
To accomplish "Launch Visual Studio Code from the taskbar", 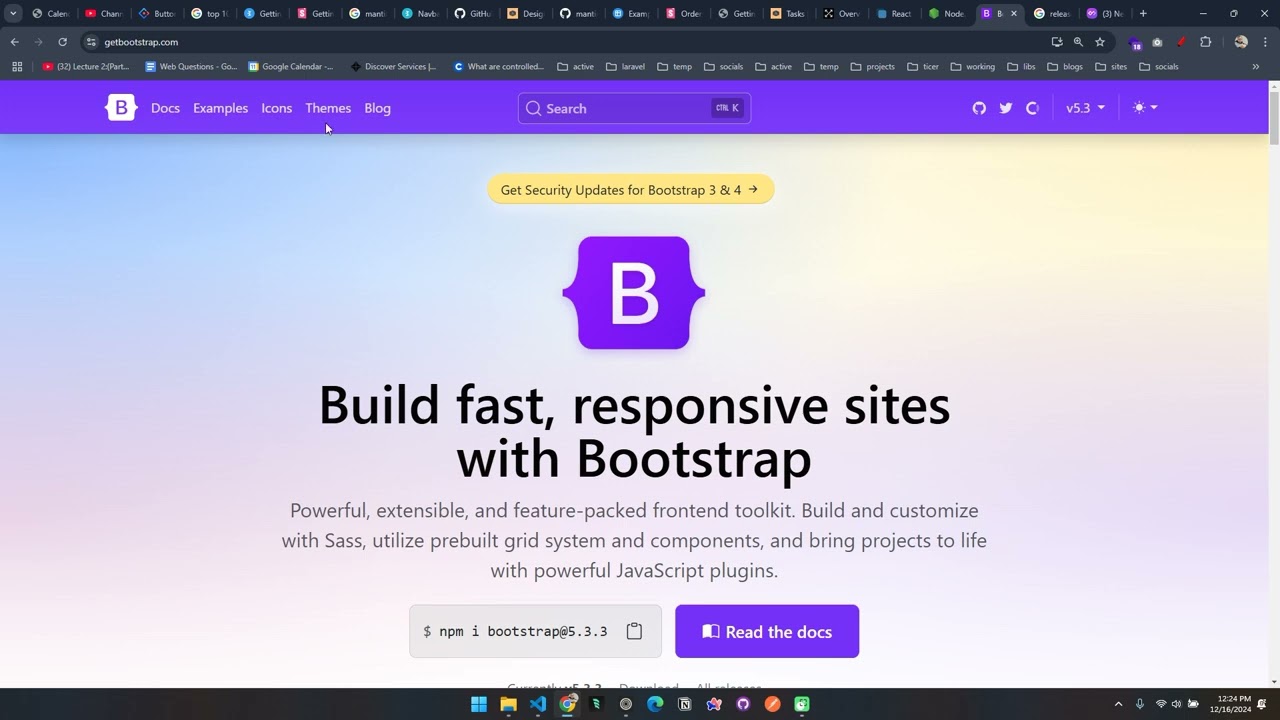I will (x=538, y=704).
